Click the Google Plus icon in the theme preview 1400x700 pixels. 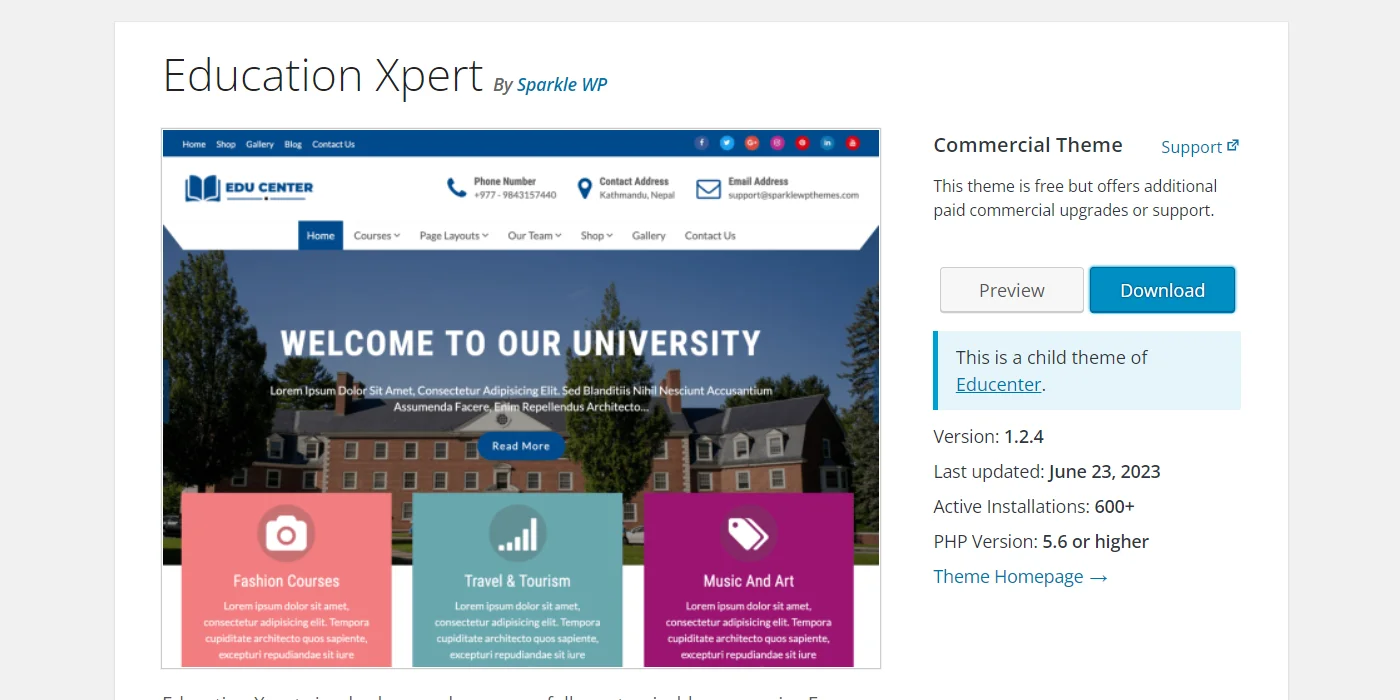pyautogui.click(x=752, y=143)
